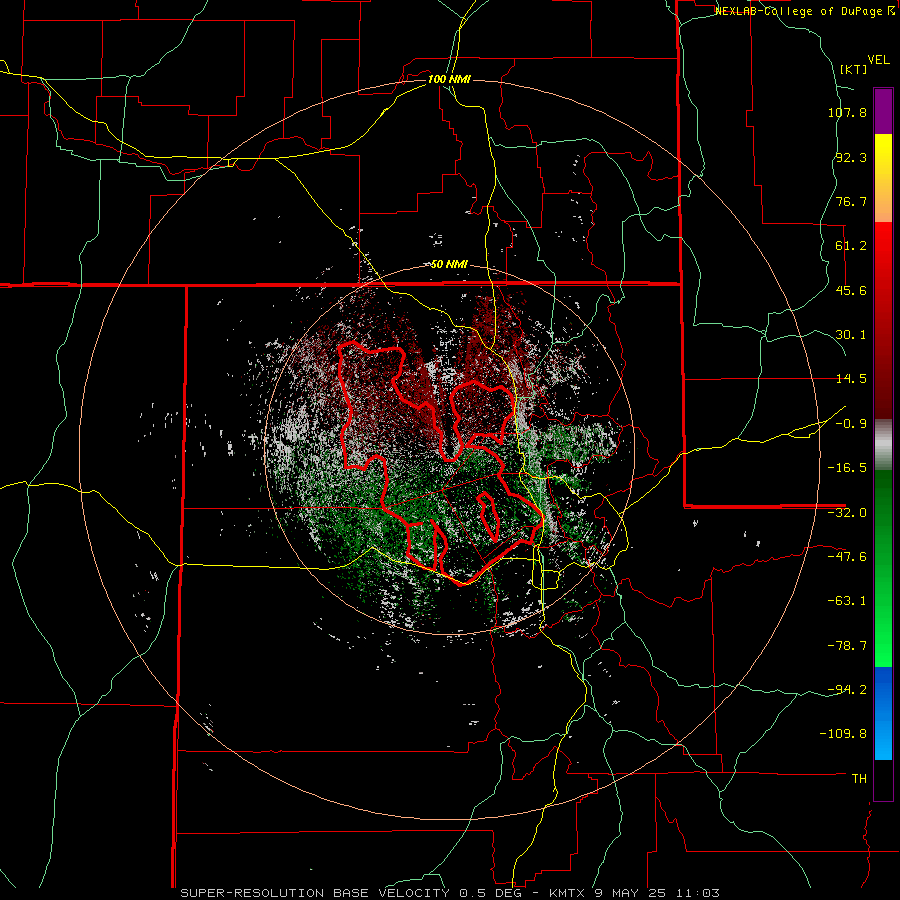The image size is (900, 900).
Task: Click the Super-Resolution Base Velocity caption
Action: tap(450, 893)
